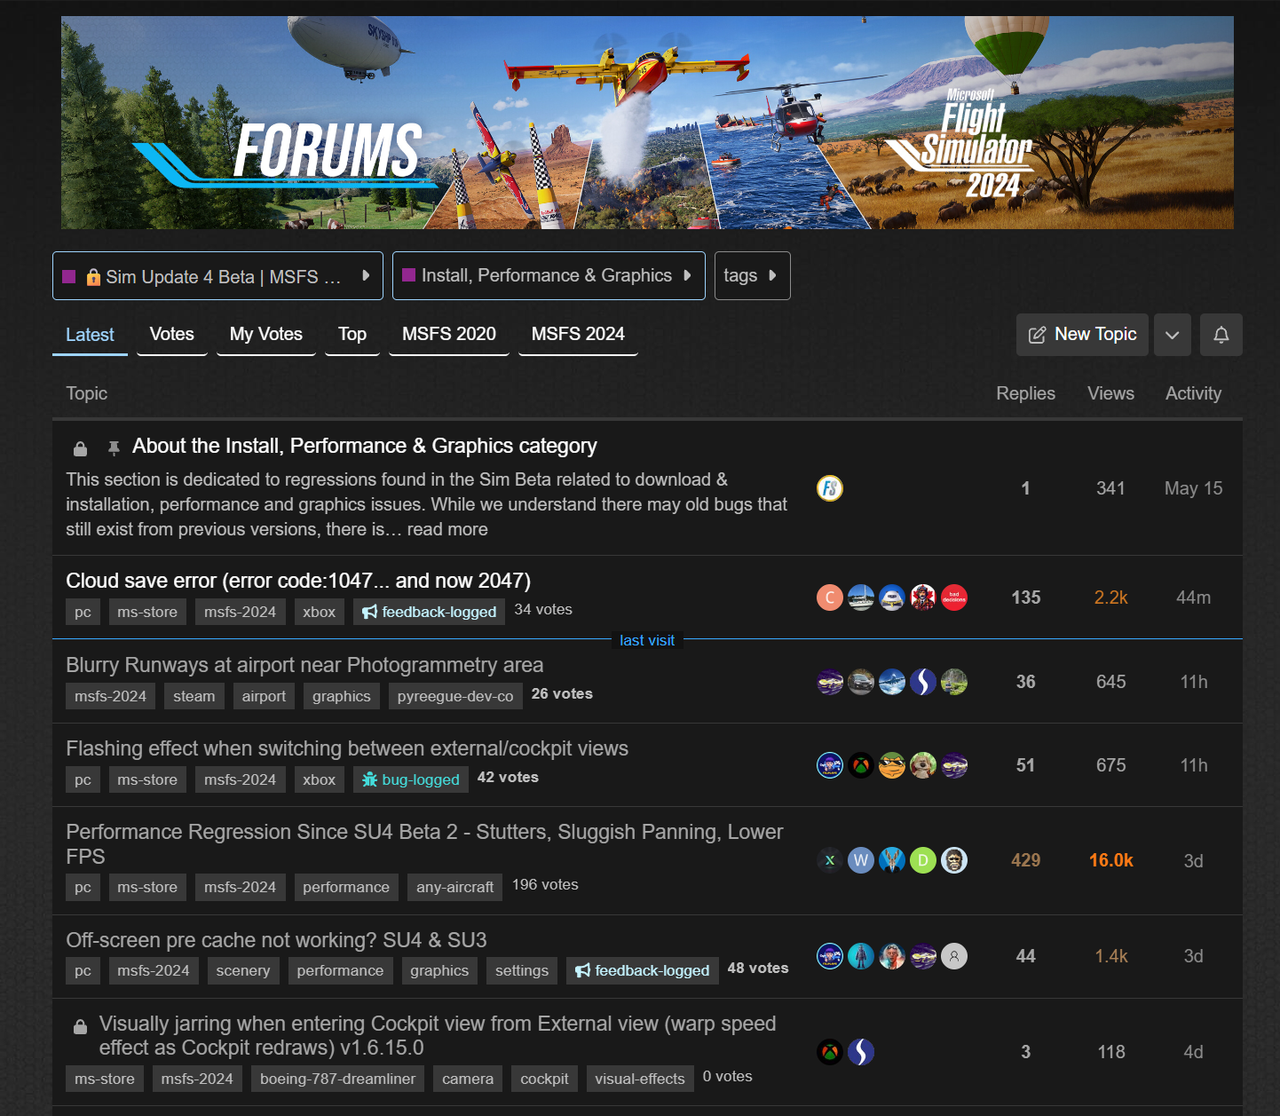Click the 'scenery' tag
This screenshot has height=1116, width=1280.
coord(243,970)
